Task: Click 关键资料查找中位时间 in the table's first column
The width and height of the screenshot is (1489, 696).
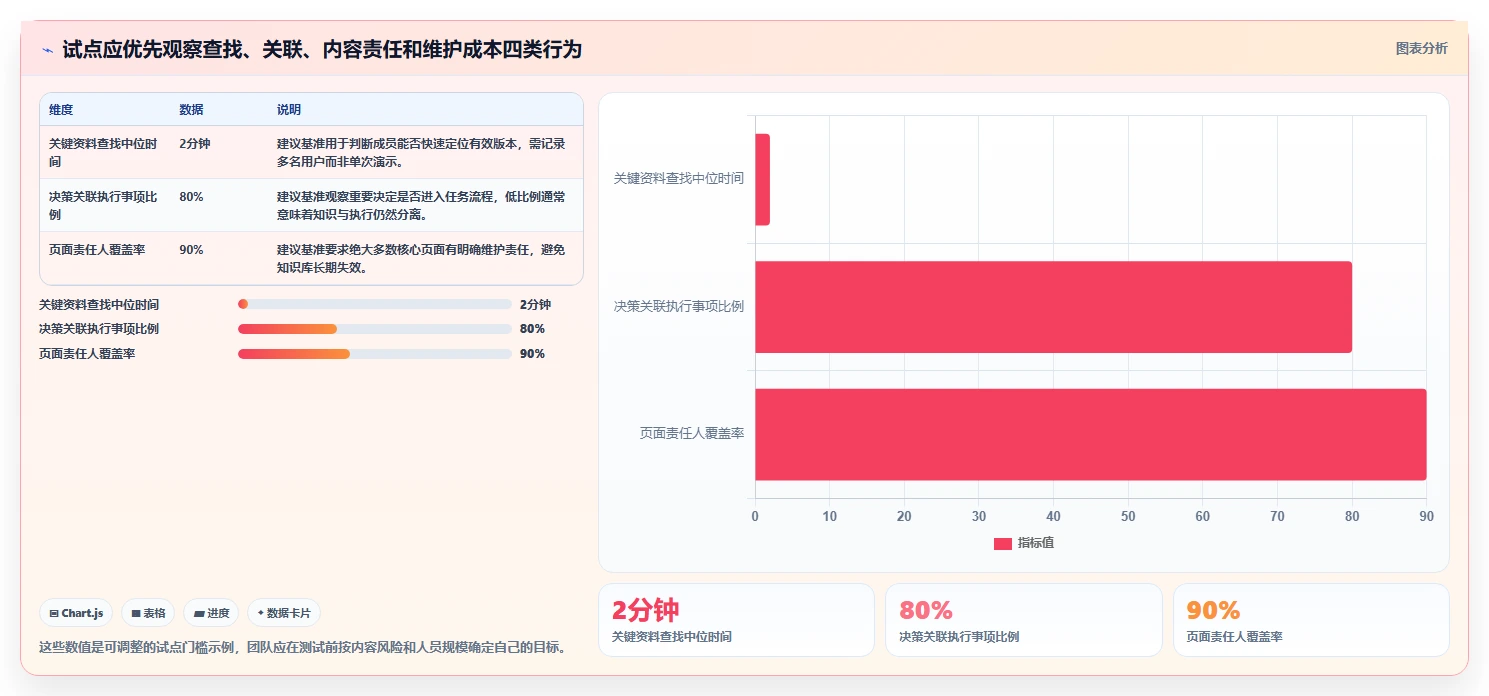Action: tap(103, 152)
